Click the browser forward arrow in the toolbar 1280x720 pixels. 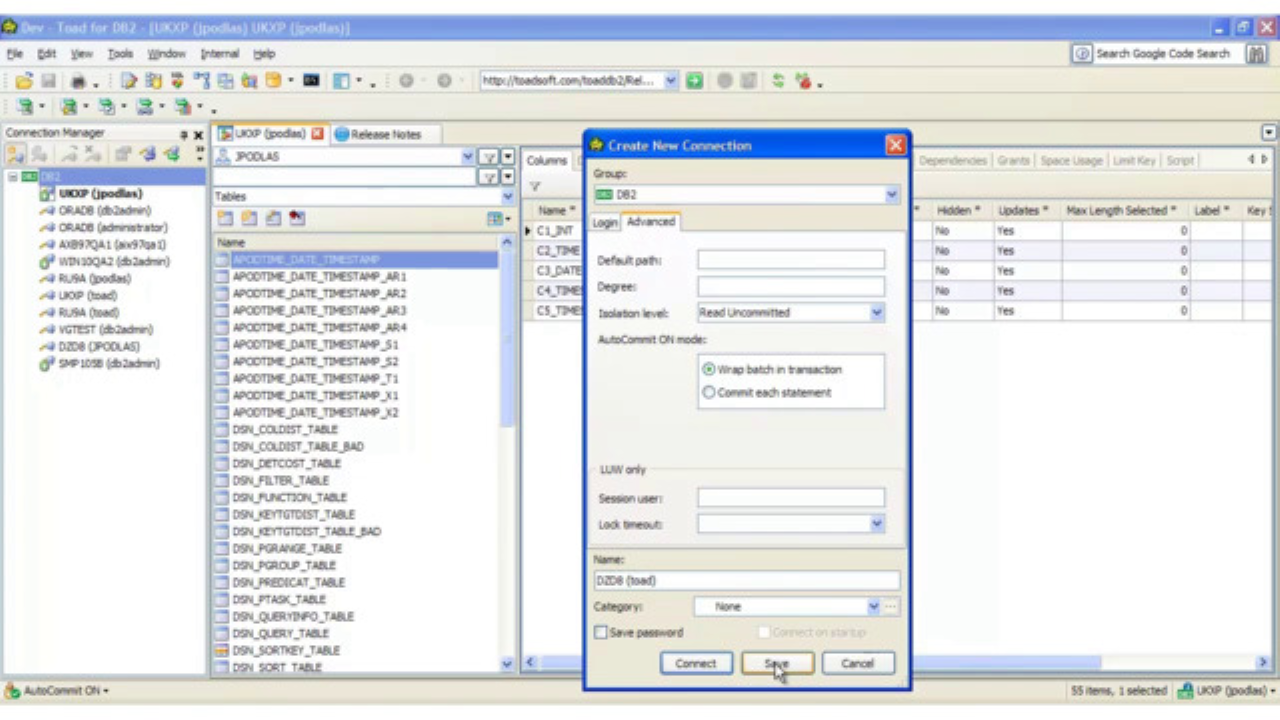(x=444, y=82)
